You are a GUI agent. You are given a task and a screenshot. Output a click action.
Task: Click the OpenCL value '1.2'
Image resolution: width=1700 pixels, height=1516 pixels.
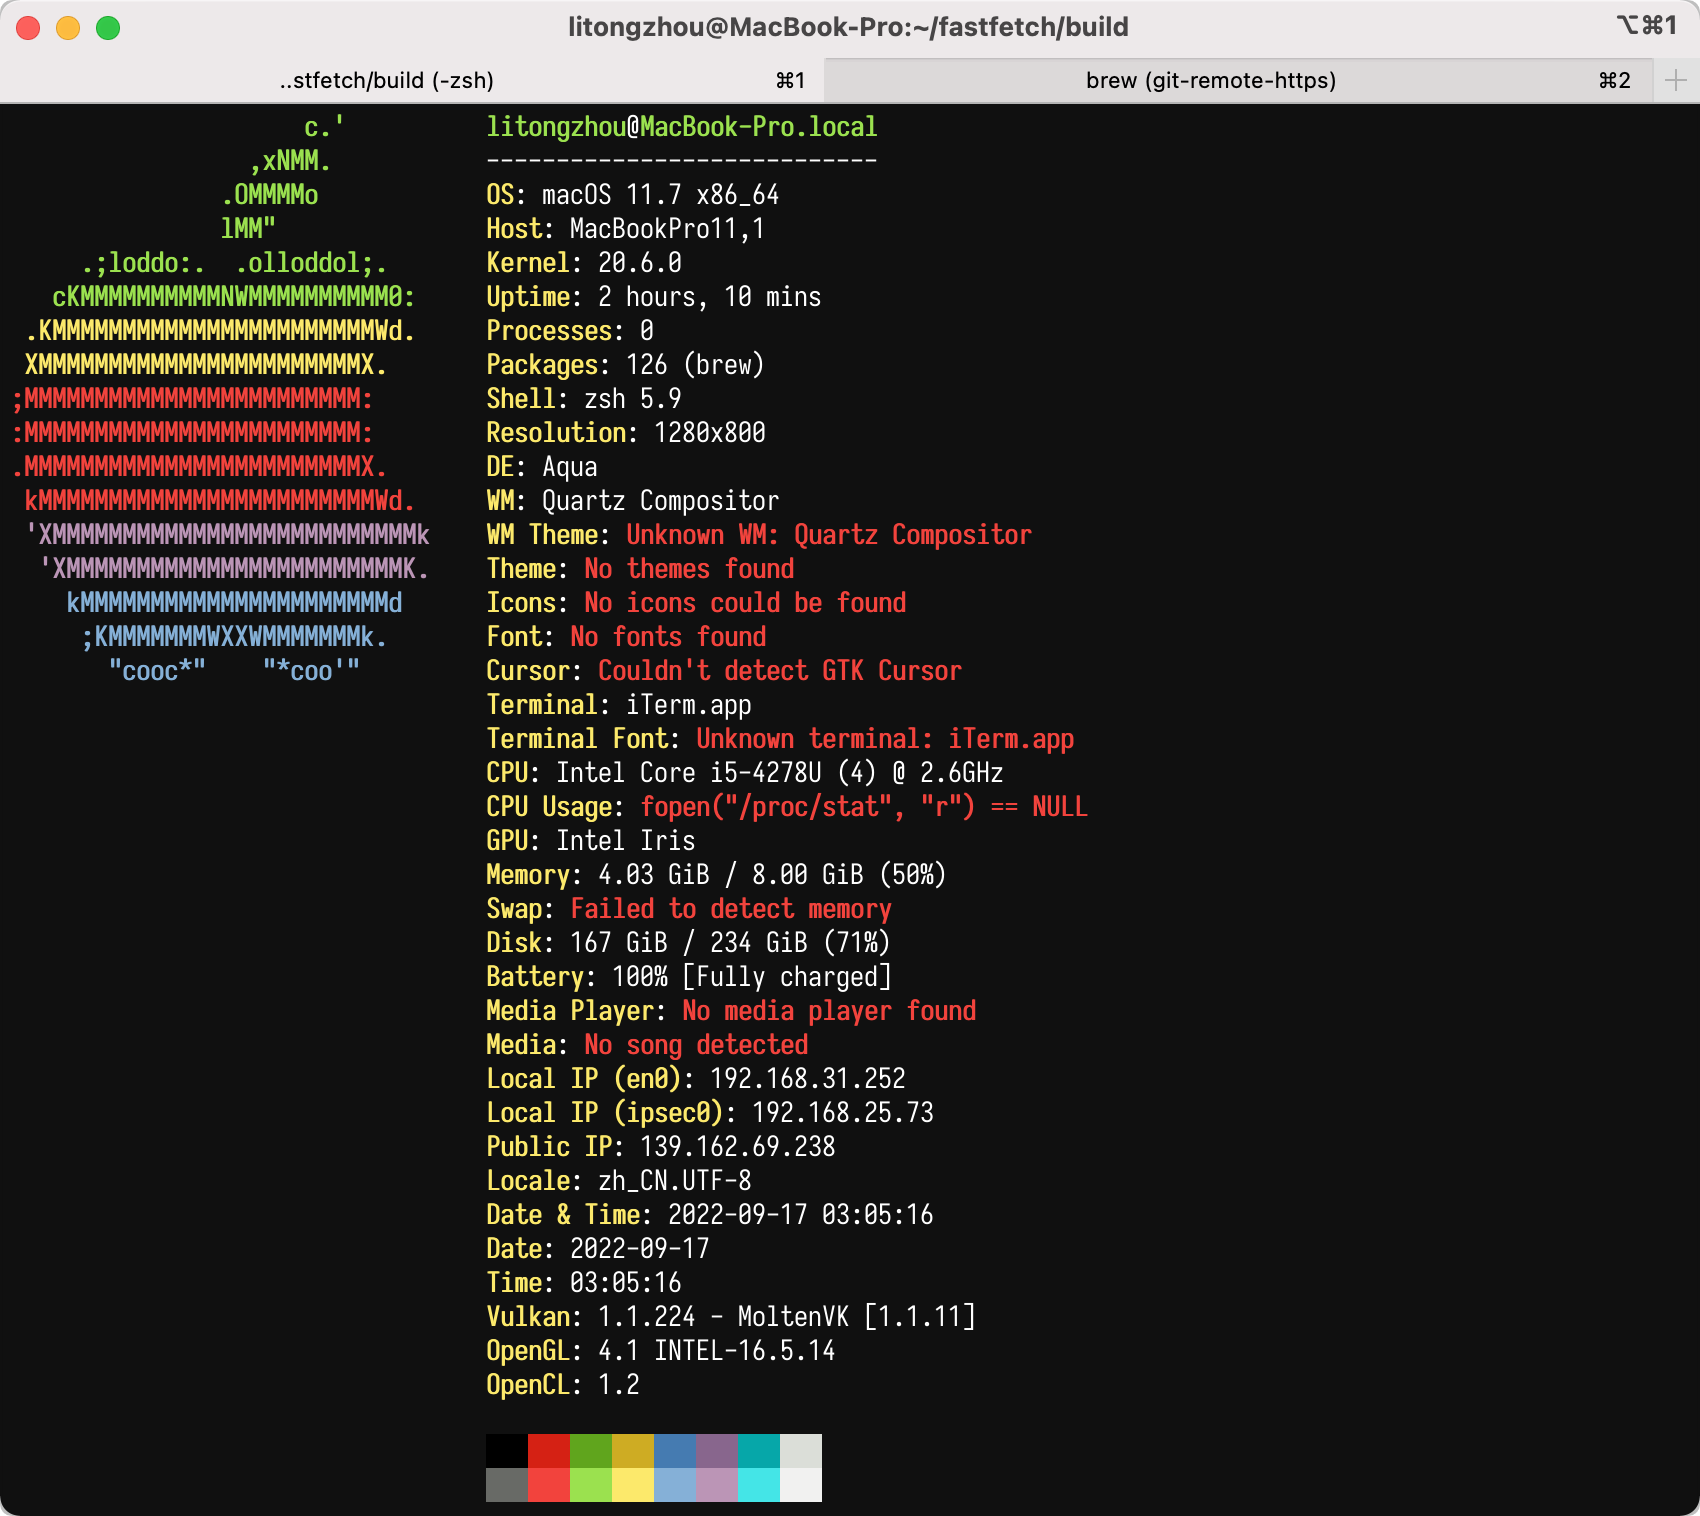click(x=619, y=1385)
